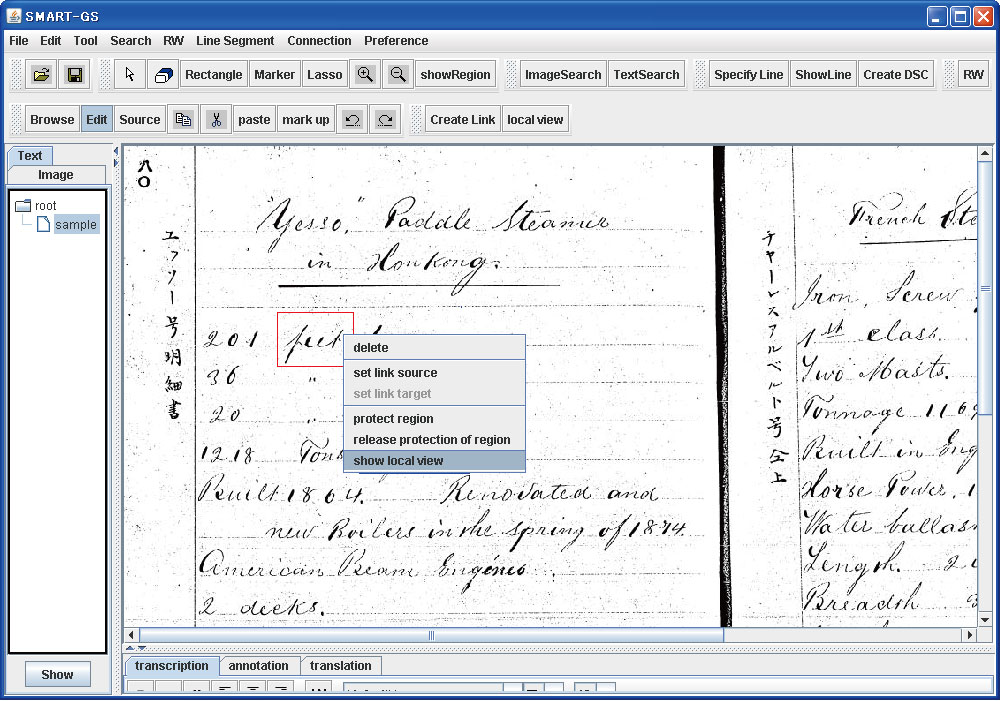Click the scissors cut icon

pyautogui.click(x=215, y=120)
